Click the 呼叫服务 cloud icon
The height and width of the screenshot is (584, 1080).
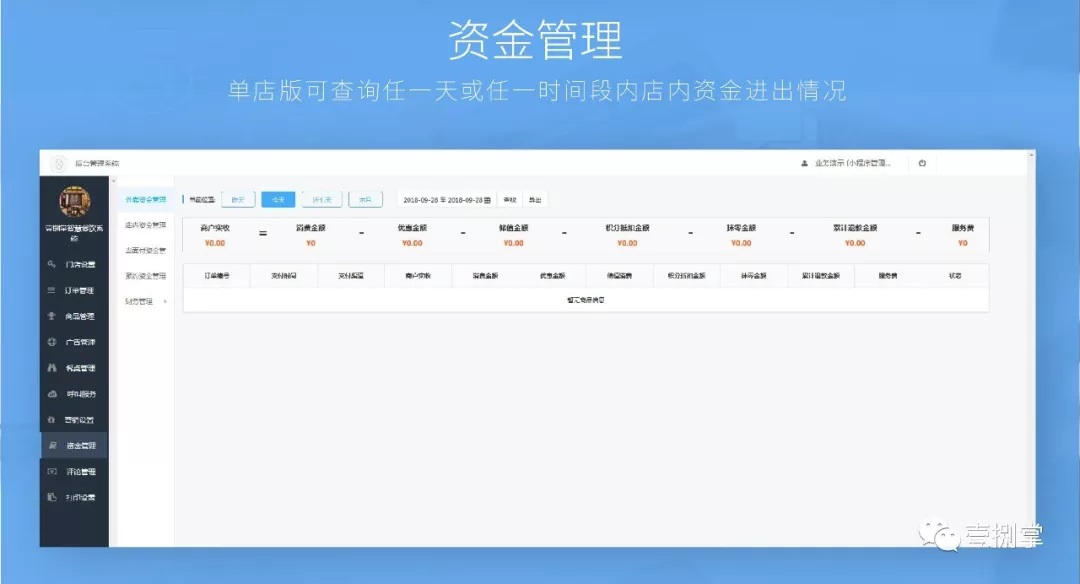click(52, 394)
